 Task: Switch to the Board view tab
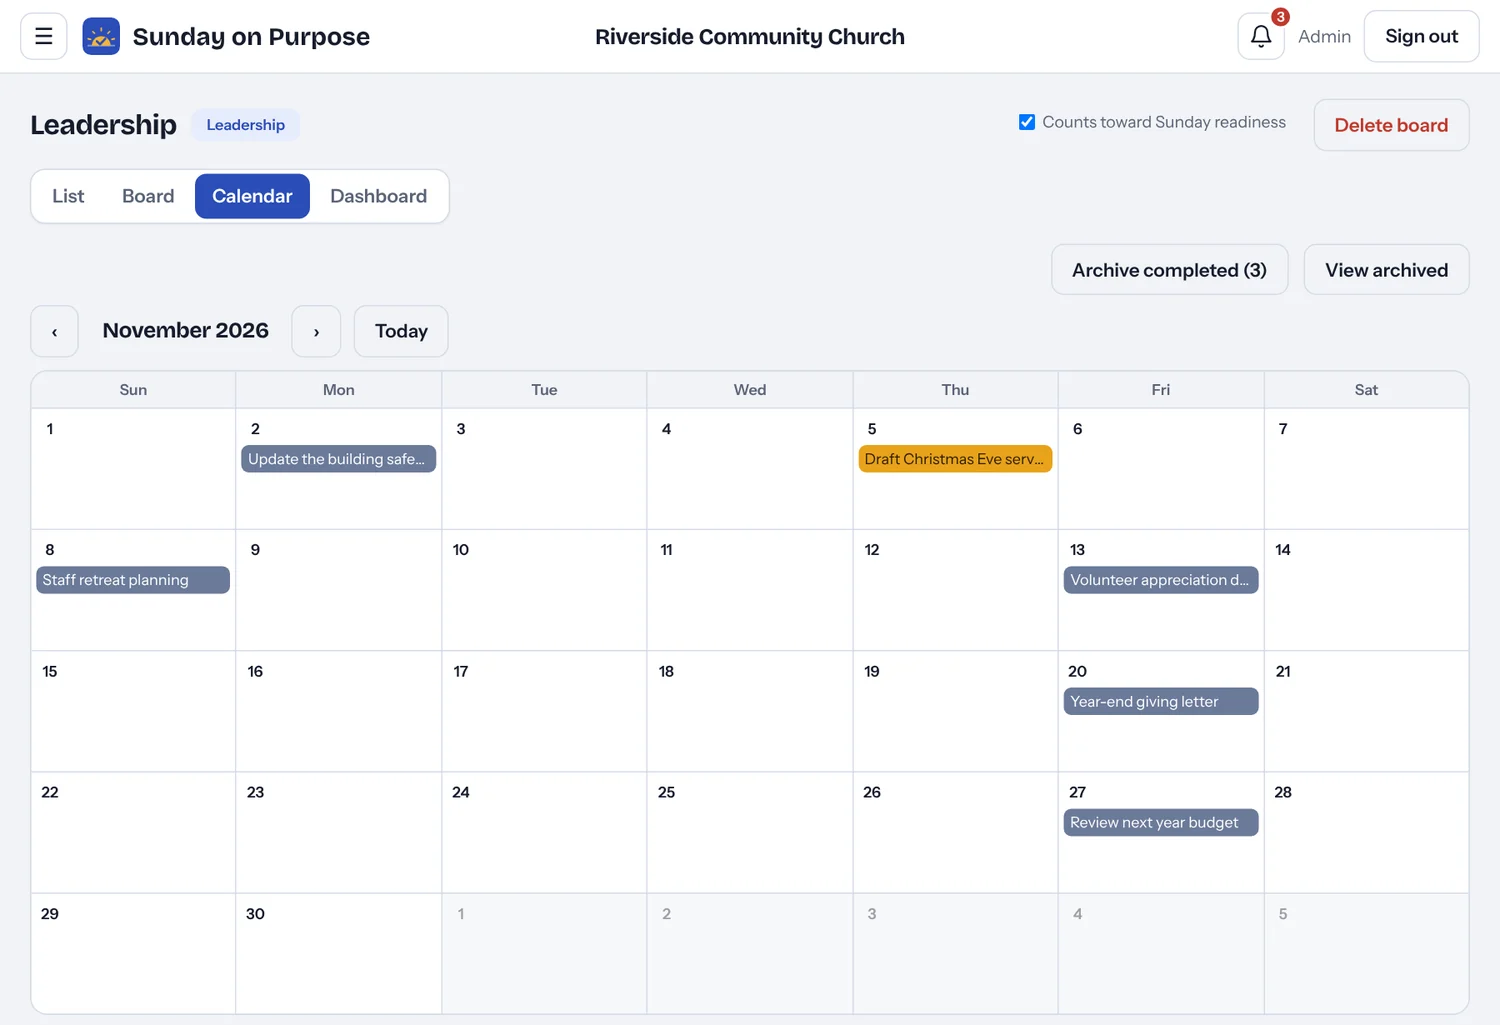148,196
